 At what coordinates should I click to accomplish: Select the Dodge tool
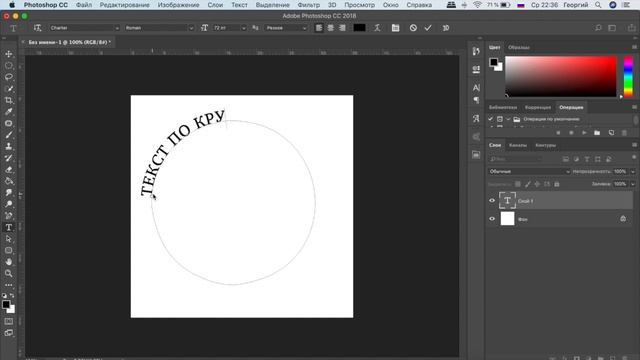pos(9,204)
